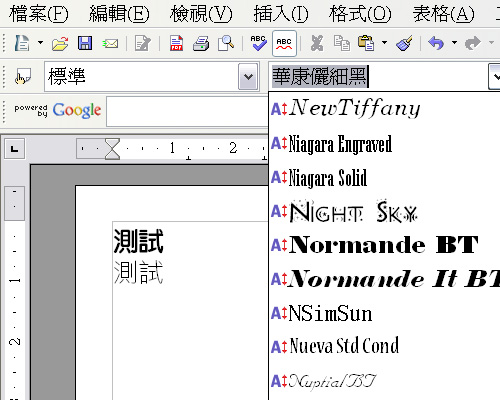The image size is (500, 400).
Task: Run the Spelling and Grammar check icon
Action: [258, 43]
